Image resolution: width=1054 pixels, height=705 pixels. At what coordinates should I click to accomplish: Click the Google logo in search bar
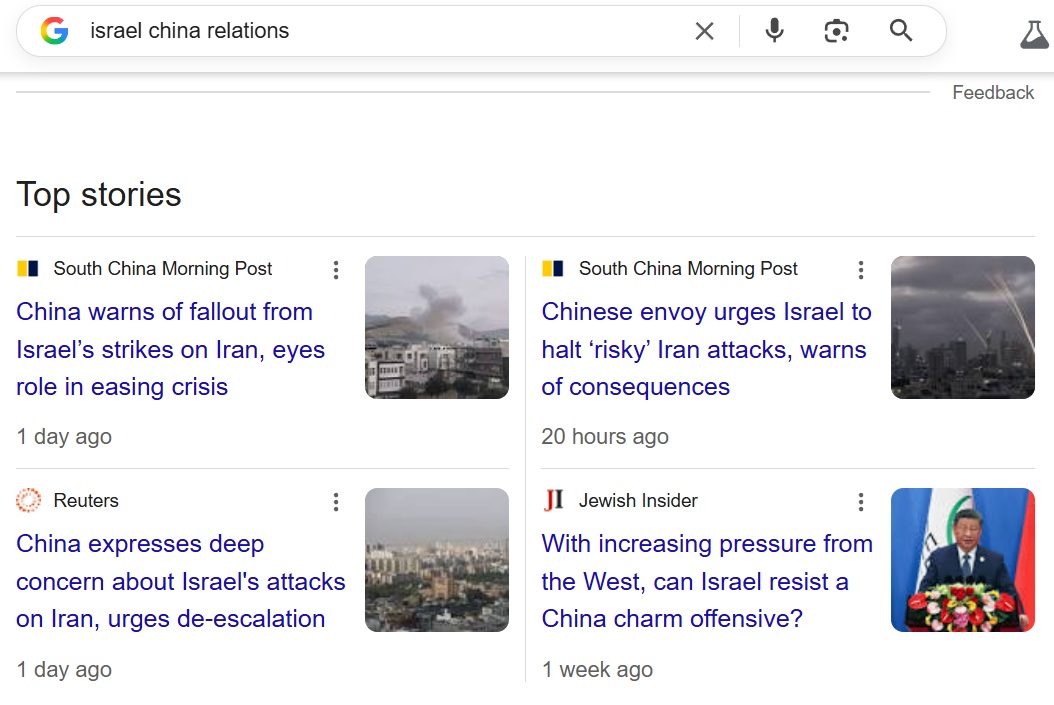point(54,31)
